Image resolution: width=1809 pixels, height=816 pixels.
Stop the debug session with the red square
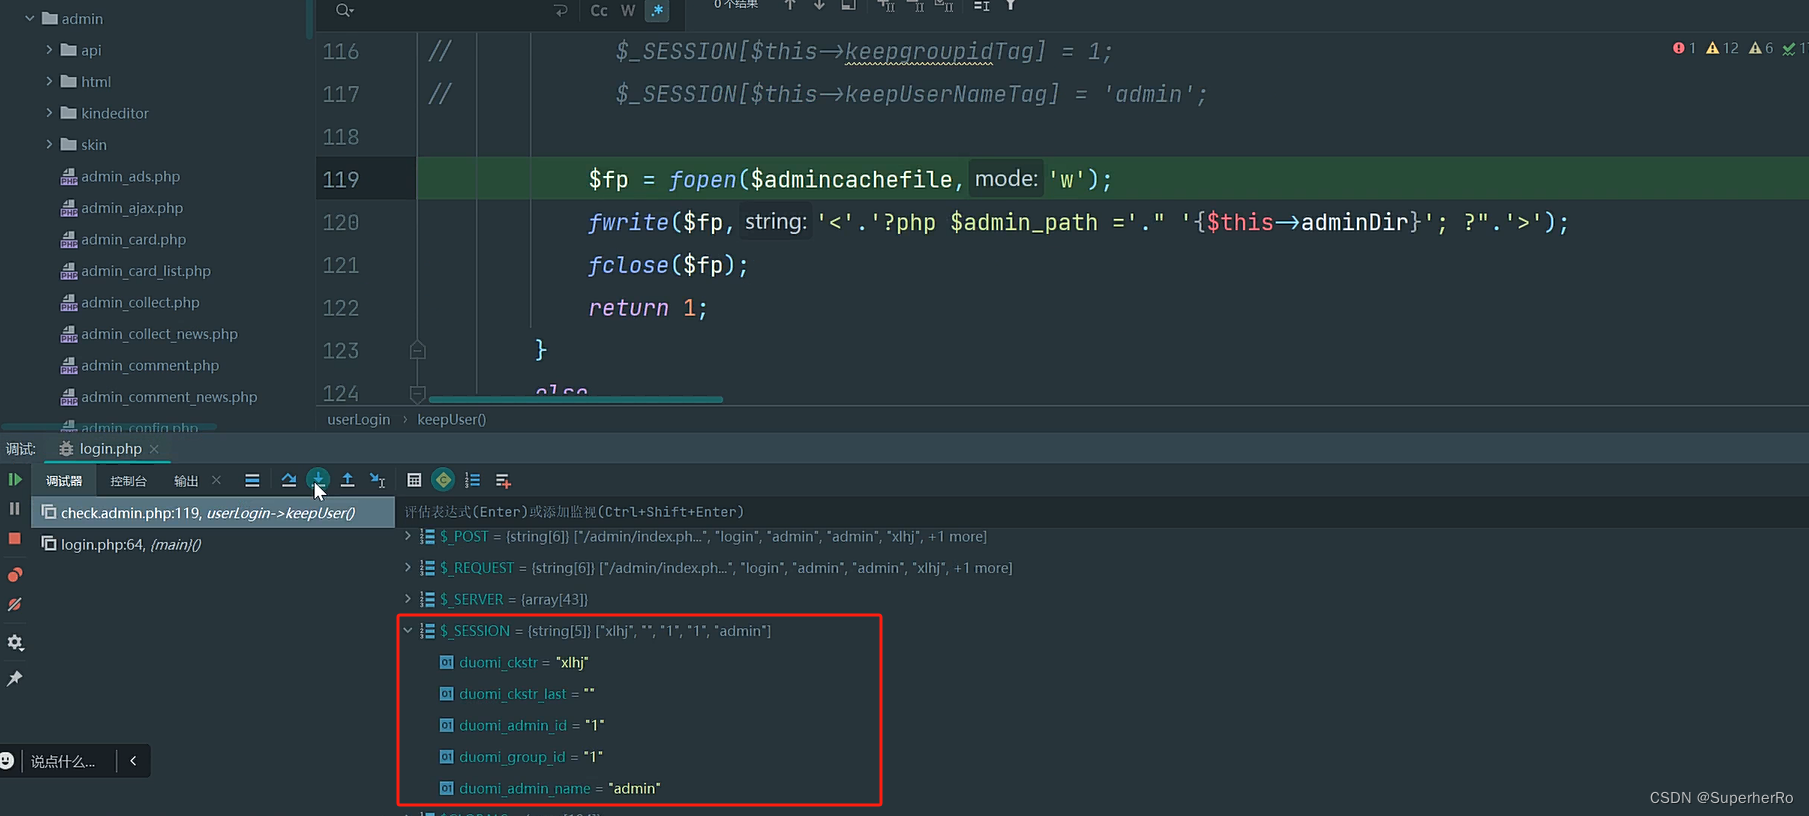15,538
